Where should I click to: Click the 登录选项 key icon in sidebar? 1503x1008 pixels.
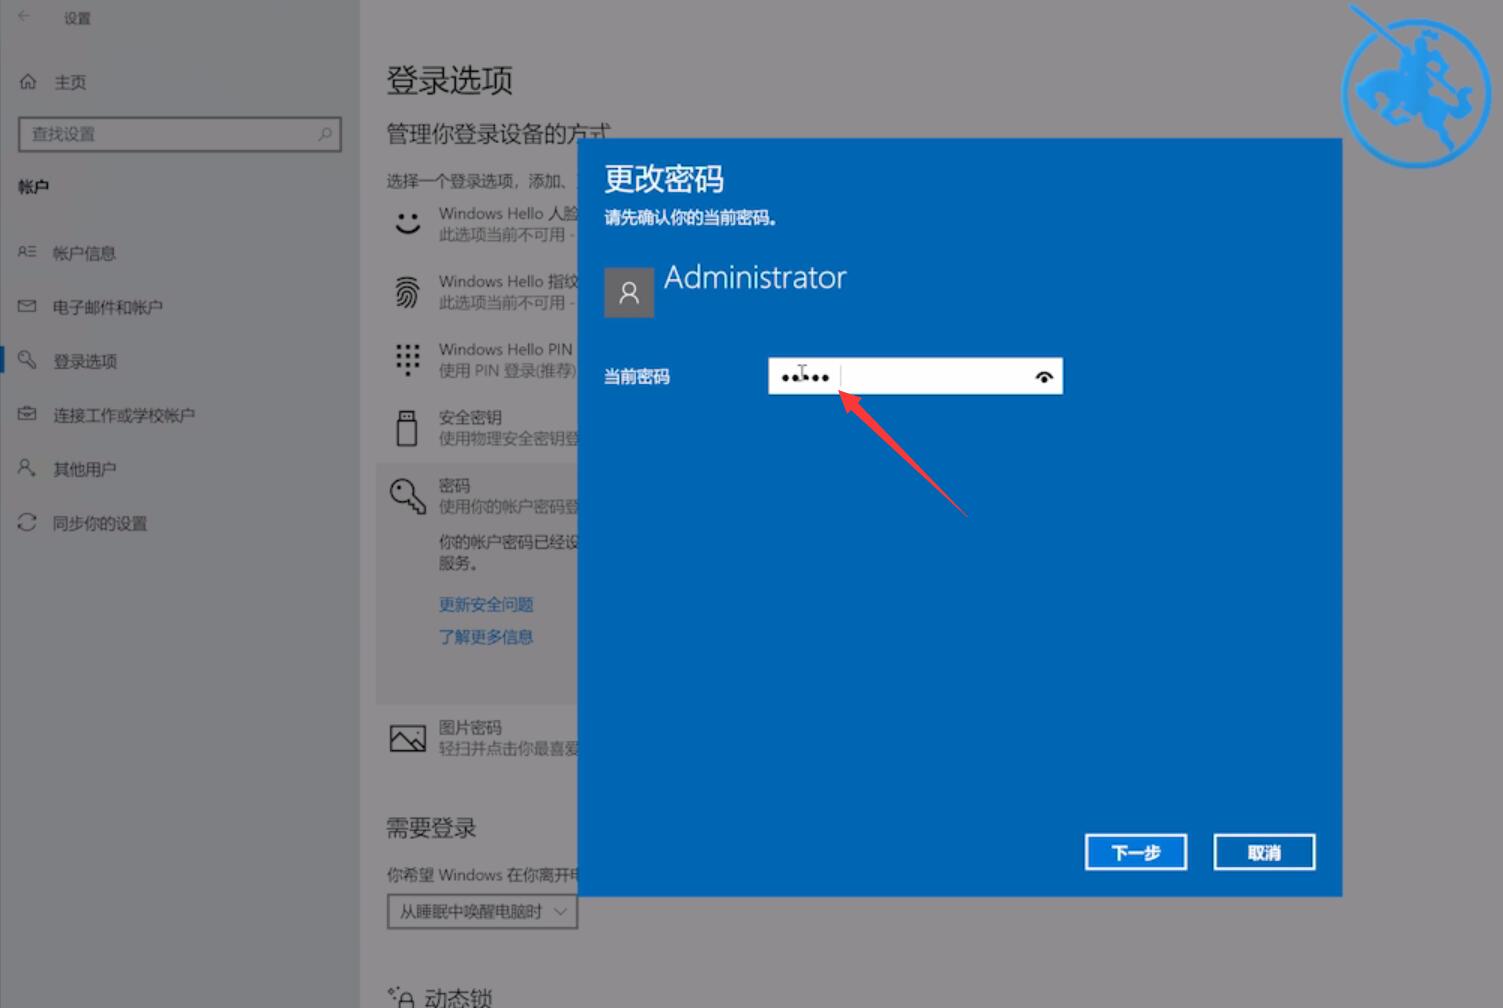[x=27, y=360]
